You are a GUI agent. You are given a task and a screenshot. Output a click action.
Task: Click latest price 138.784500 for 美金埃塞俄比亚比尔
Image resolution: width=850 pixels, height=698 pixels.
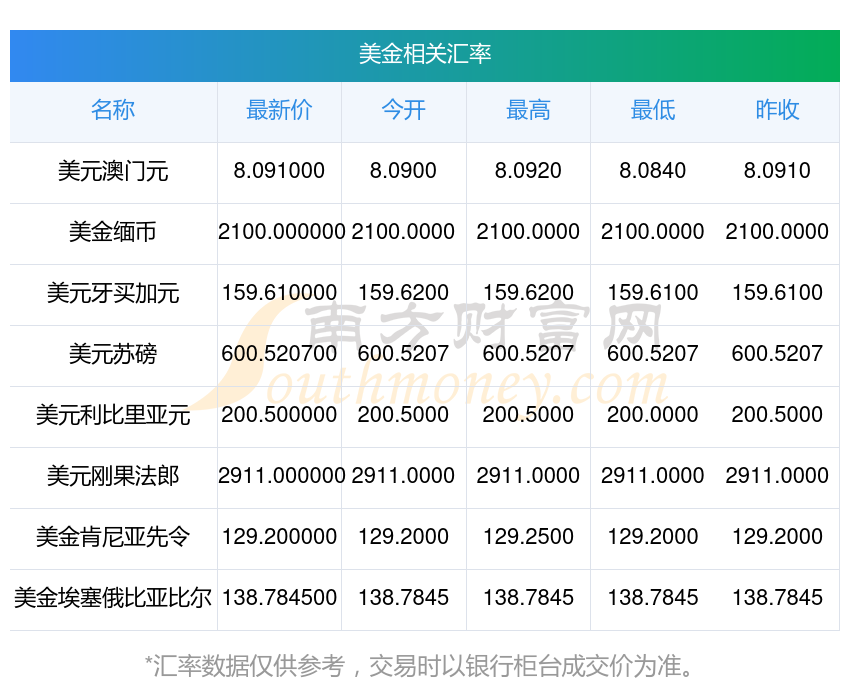coord(279,598)
